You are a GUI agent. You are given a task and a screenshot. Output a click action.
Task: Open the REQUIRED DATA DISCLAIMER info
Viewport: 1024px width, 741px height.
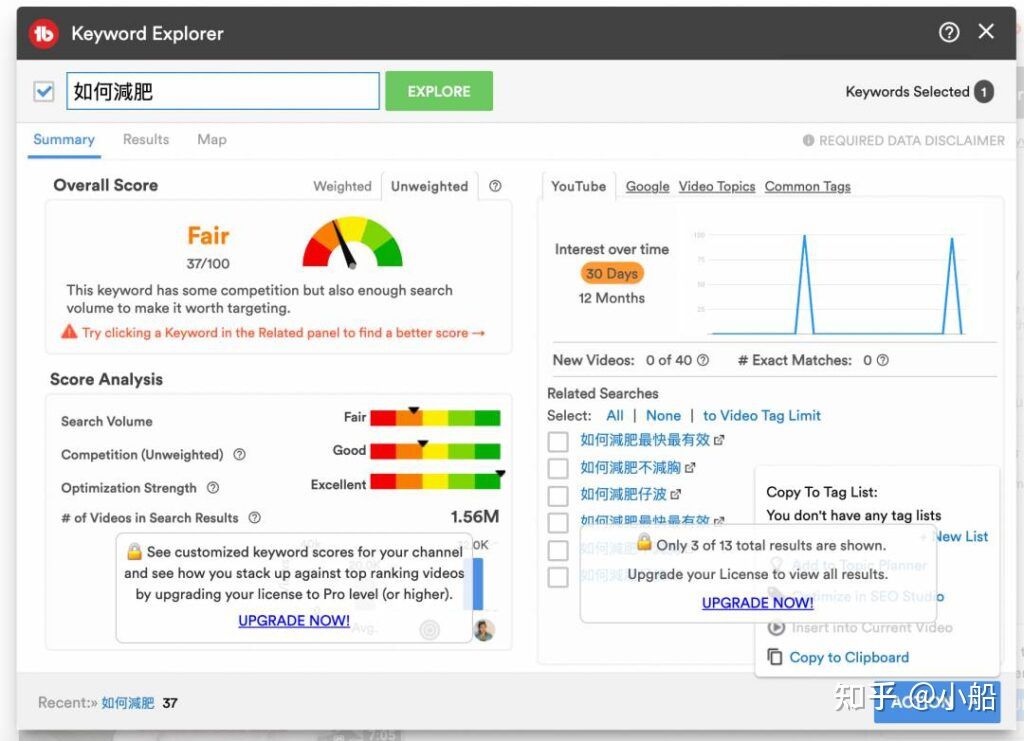[x=903, y=140]
